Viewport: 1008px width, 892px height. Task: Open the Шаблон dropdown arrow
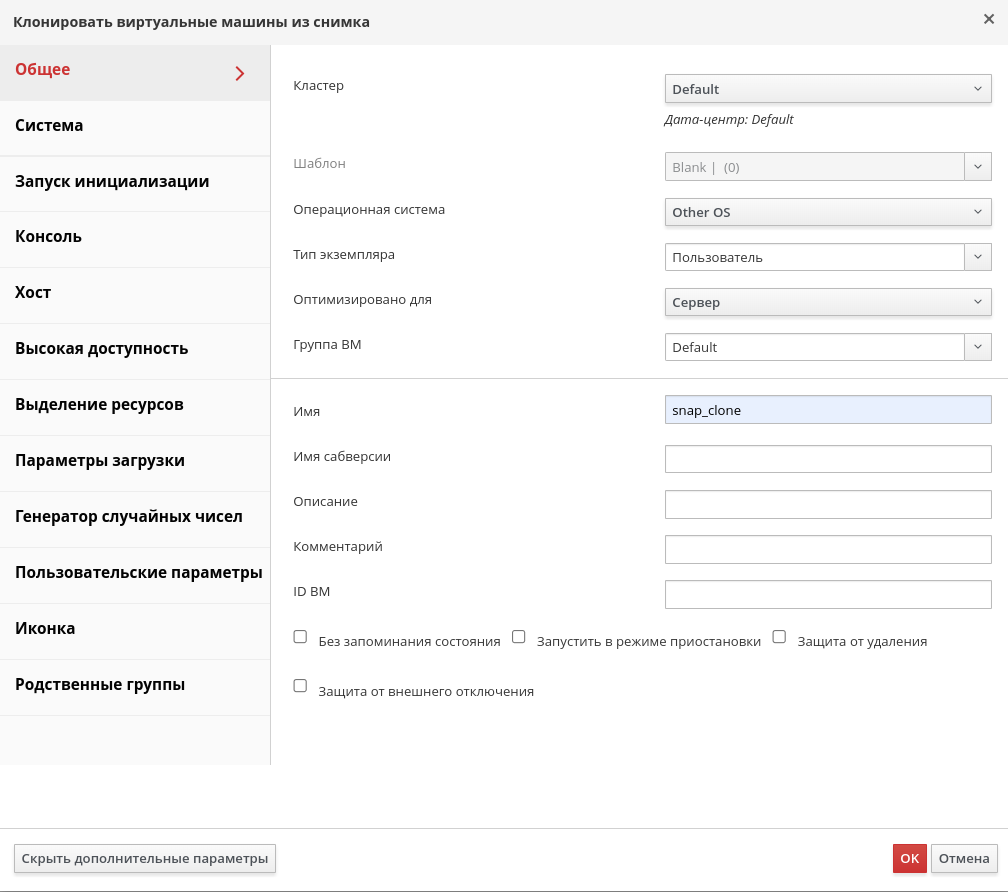click(978, 167)
